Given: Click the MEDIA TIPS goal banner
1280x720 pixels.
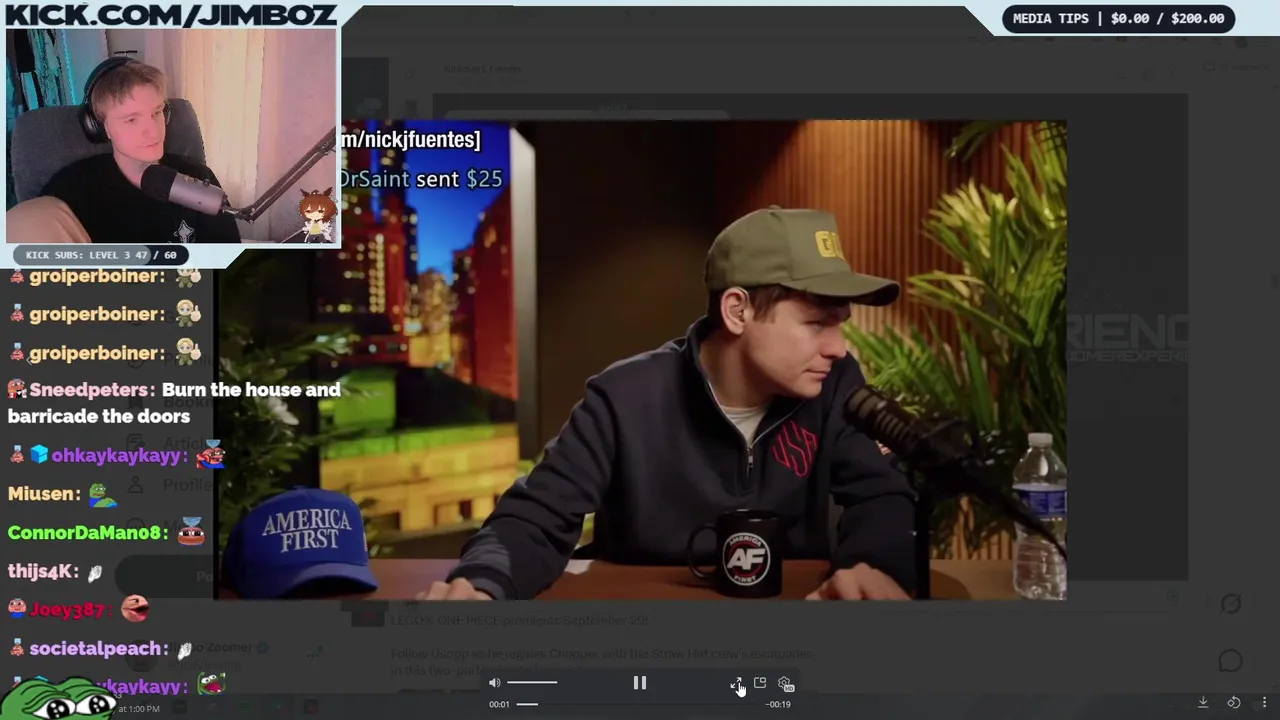Looking at the screenshot, I should coord(1118,18).
